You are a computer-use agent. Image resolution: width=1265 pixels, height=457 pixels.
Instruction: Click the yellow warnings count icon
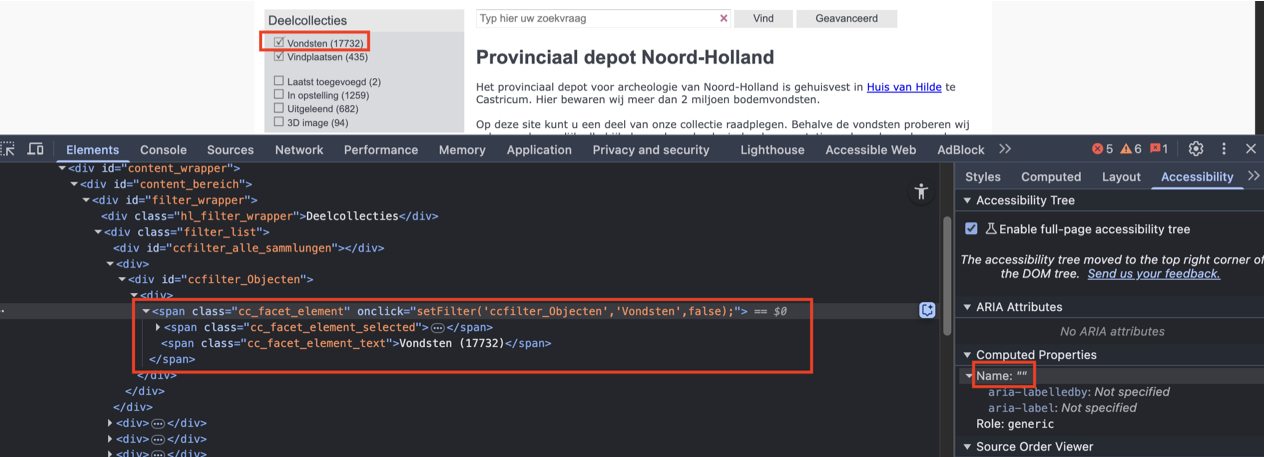(x=1131, y=149)
